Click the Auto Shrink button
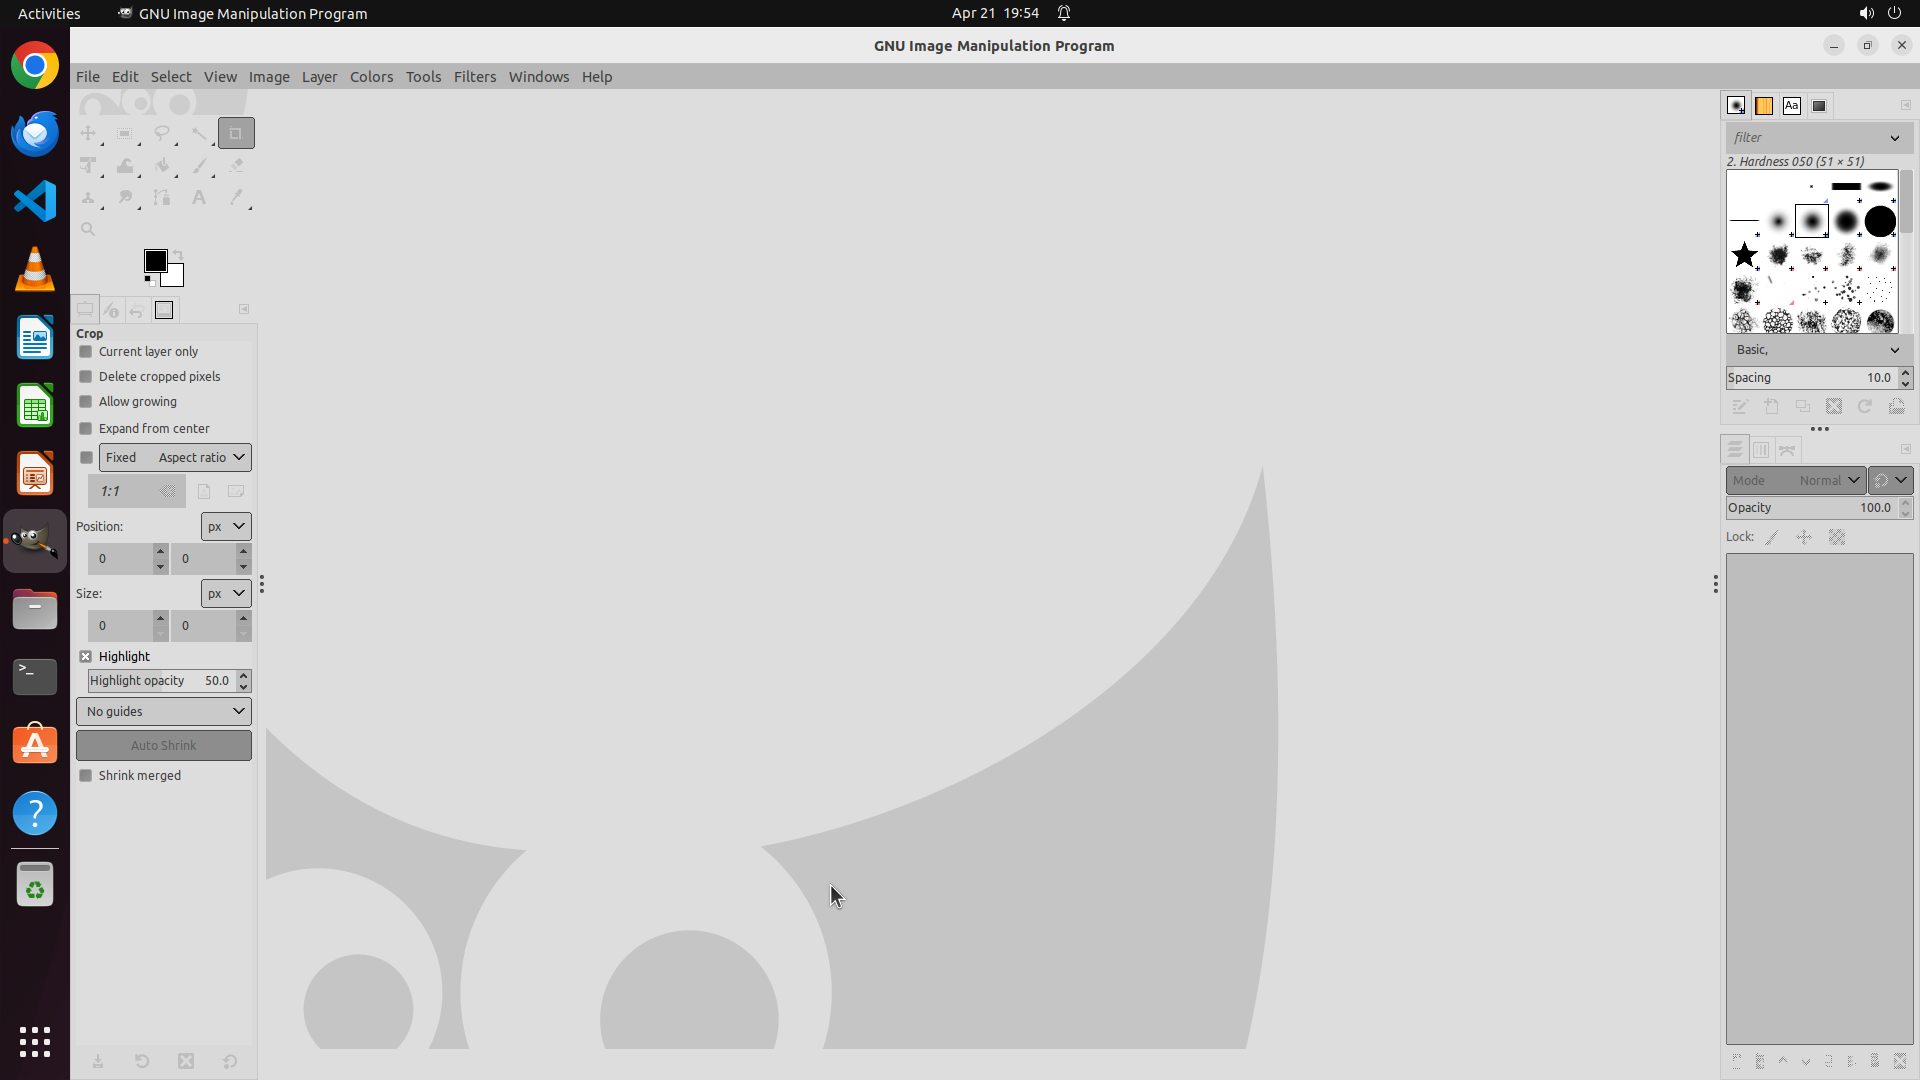Viewport: 1920px width, 1080px height. pyautogui.click(x=164, y=746)
